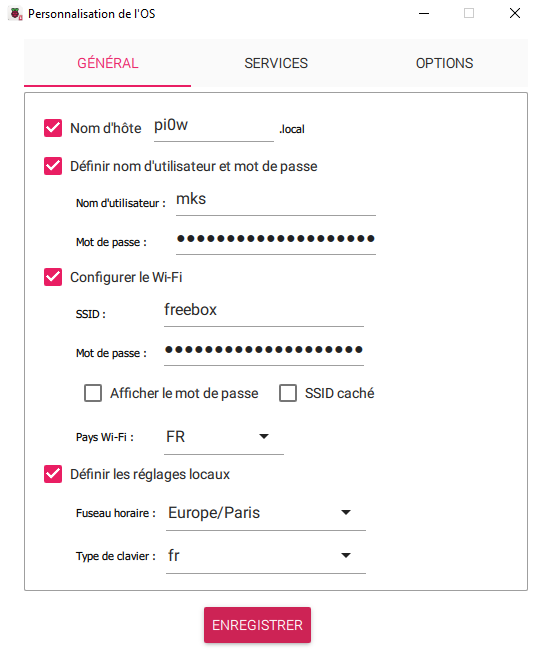This screenshot has width=535, height=659.
Task: Uncheck the Nom d'hôte checkbox
Action: pyautogui.click(x=53, y=128)
